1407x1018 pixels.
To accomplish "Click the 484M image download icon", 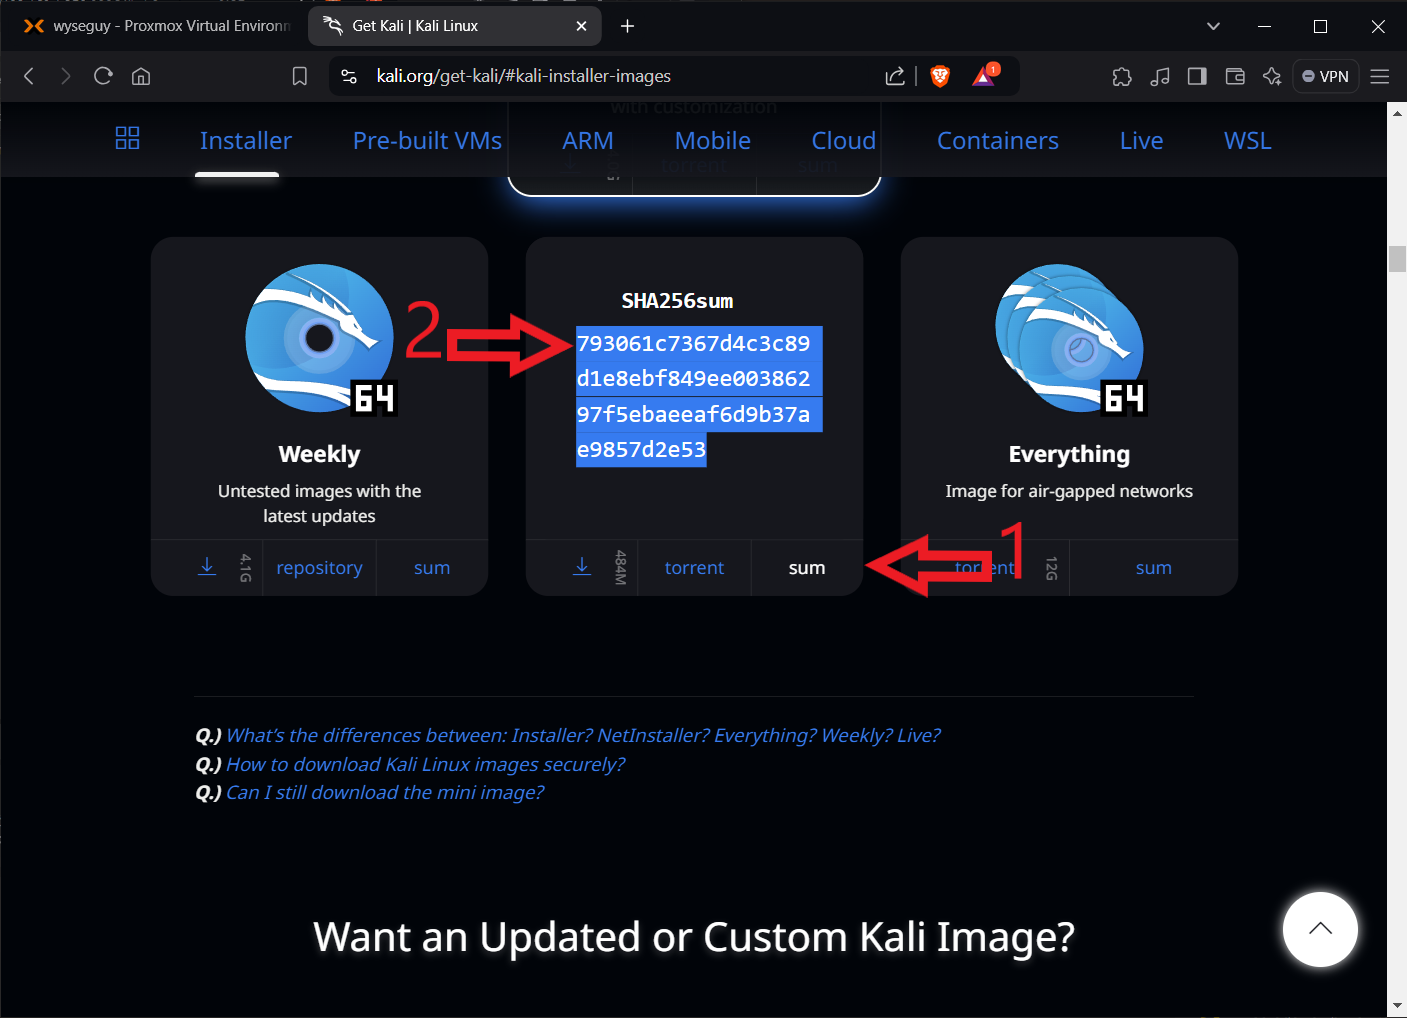I will point(582,567).
